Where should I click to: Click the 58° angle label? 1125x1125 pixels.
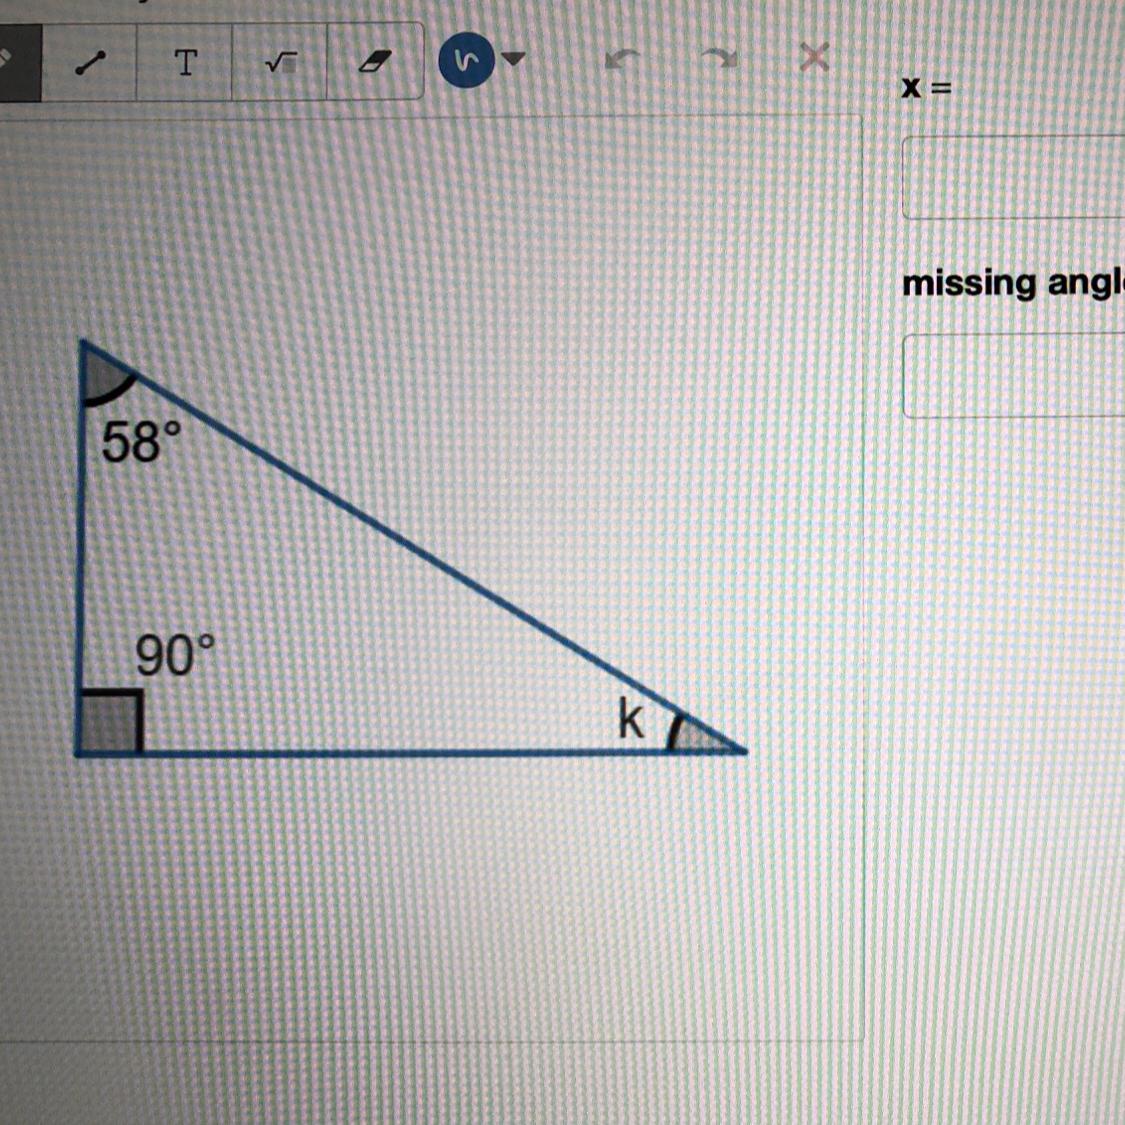(141, 441)
